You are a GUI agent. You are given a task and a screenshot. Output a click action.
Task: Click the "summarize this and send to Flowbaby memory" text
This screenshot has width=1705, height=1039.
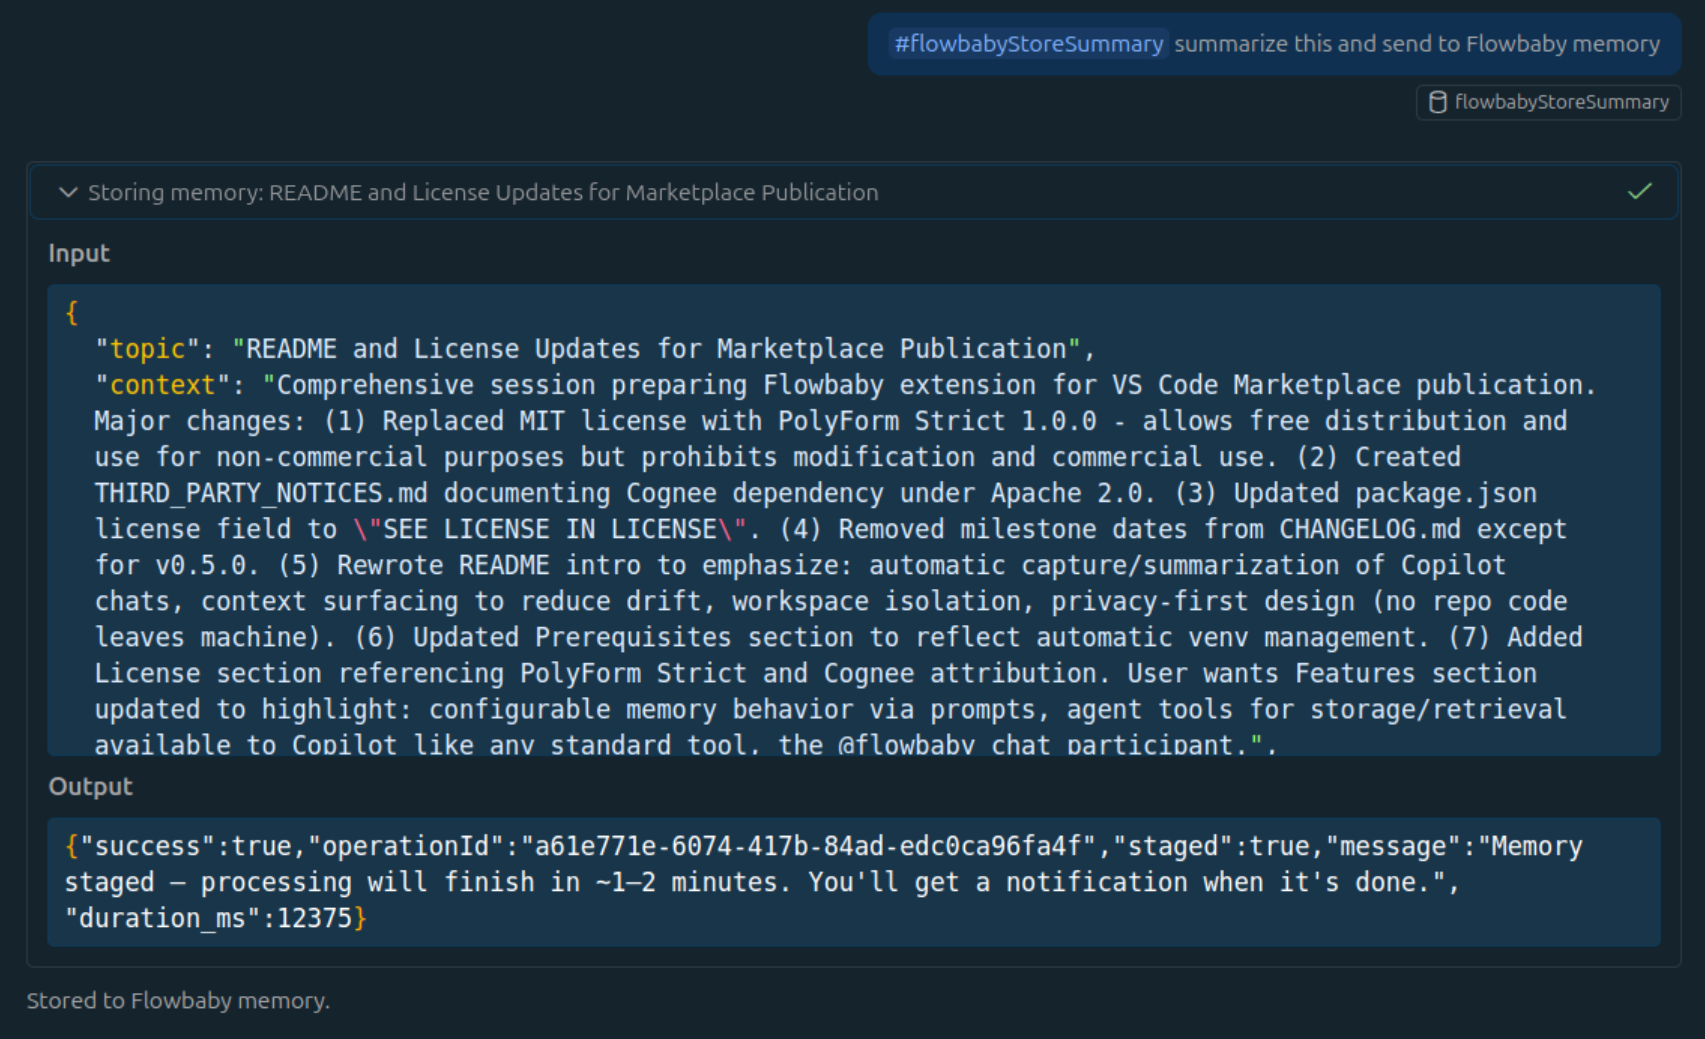[x=1416, y=44]
